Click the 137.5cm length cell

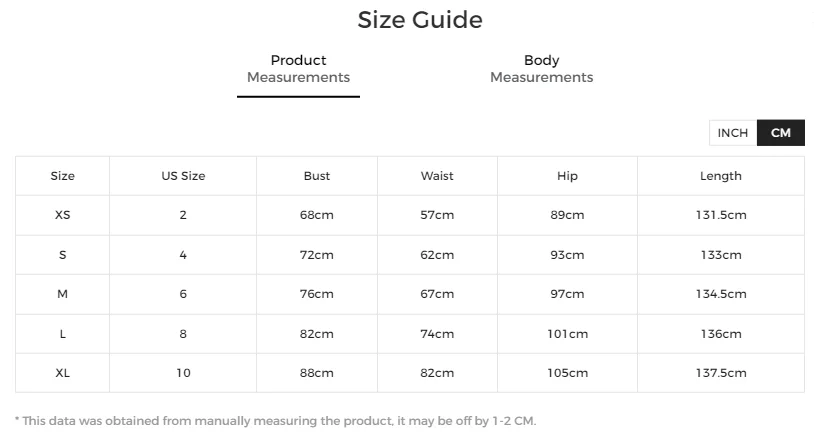(721, 373)
